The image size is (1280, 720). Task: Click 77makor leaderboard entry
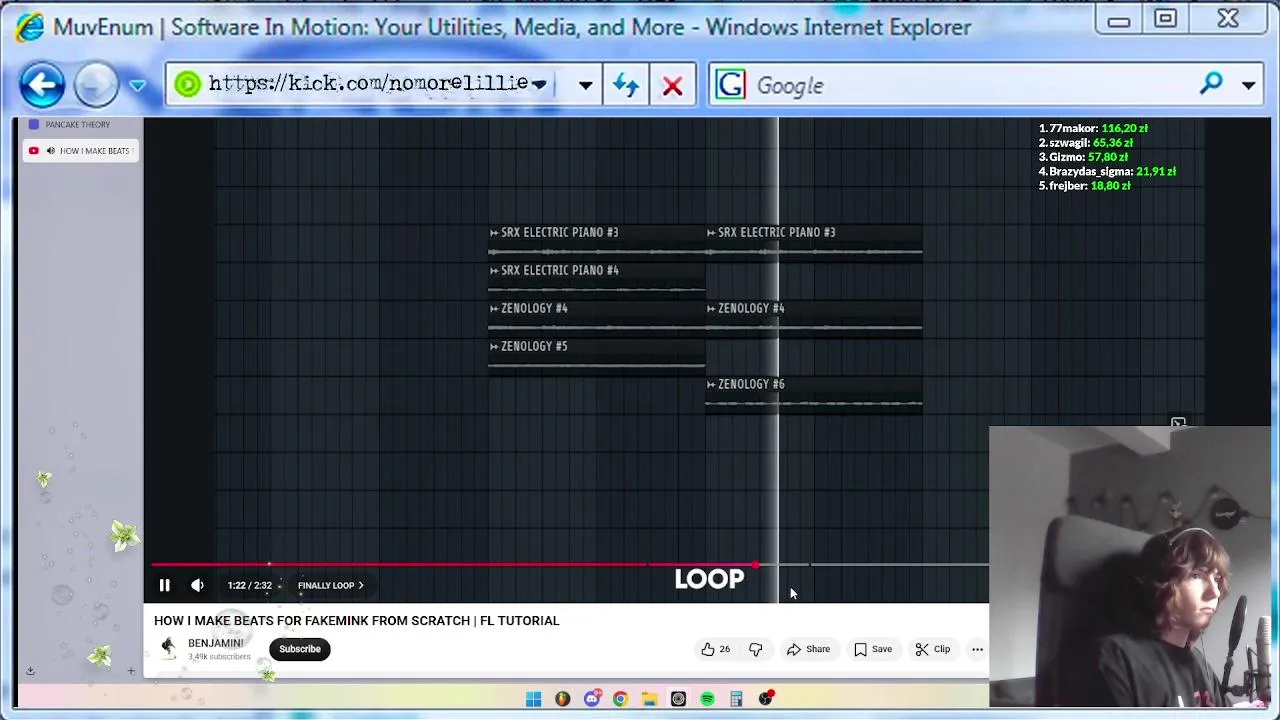[x=1093, y=128]
